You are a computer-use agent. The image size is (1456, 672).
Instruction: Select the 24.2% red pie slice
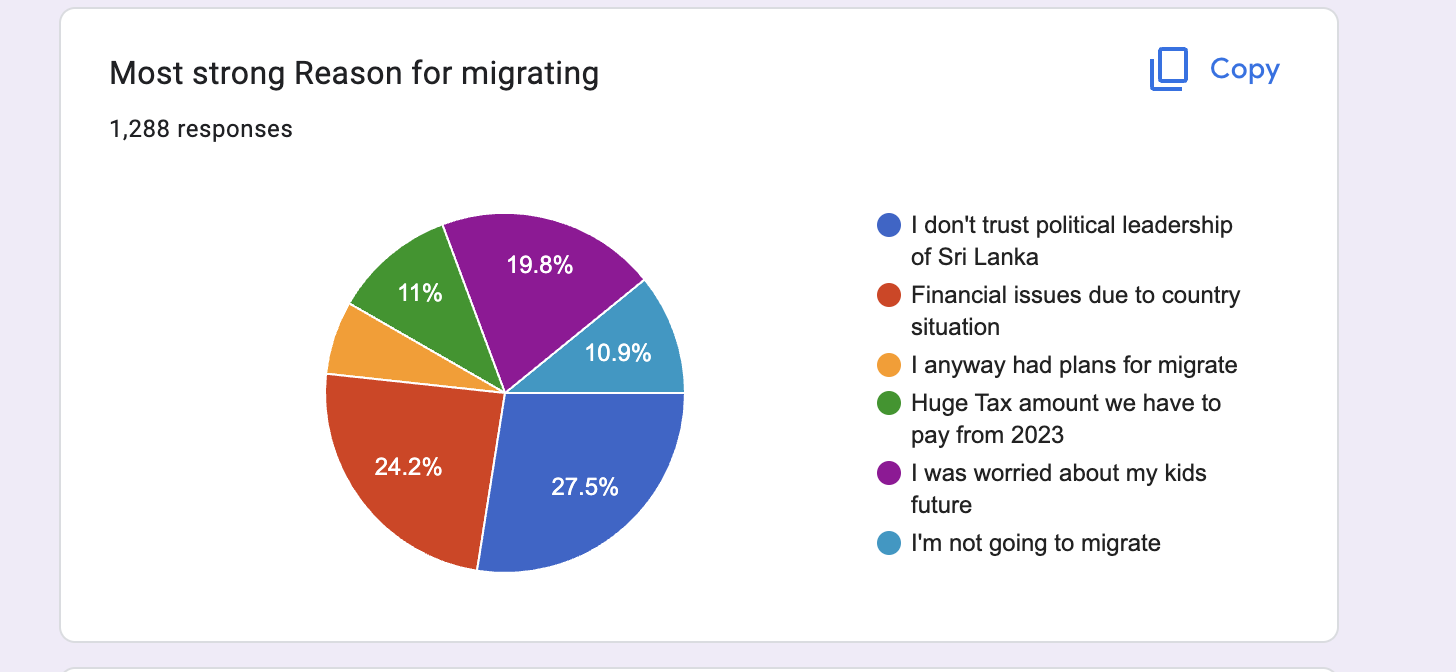point(410,465)
